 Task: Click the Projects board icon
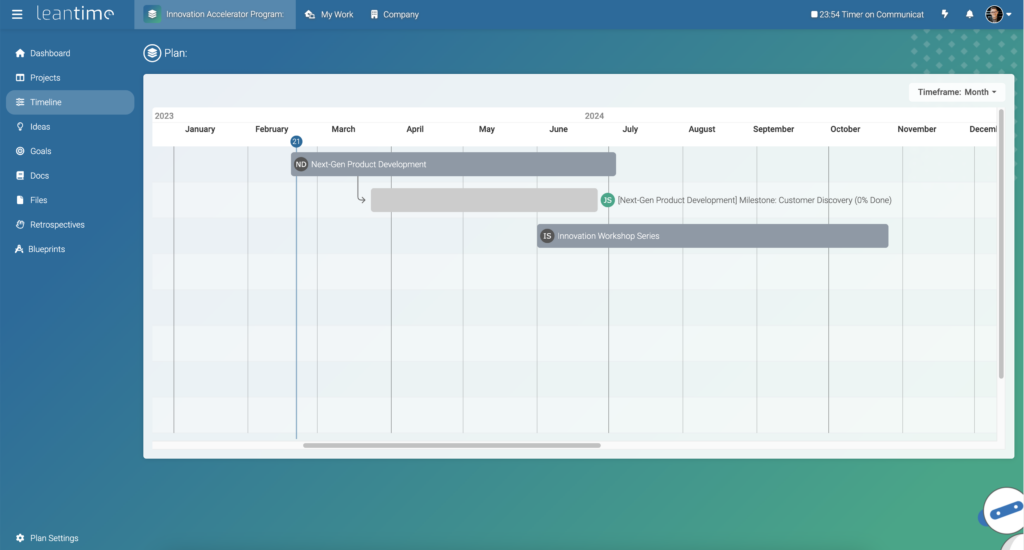pyautogui.click(x=20, y=78)
